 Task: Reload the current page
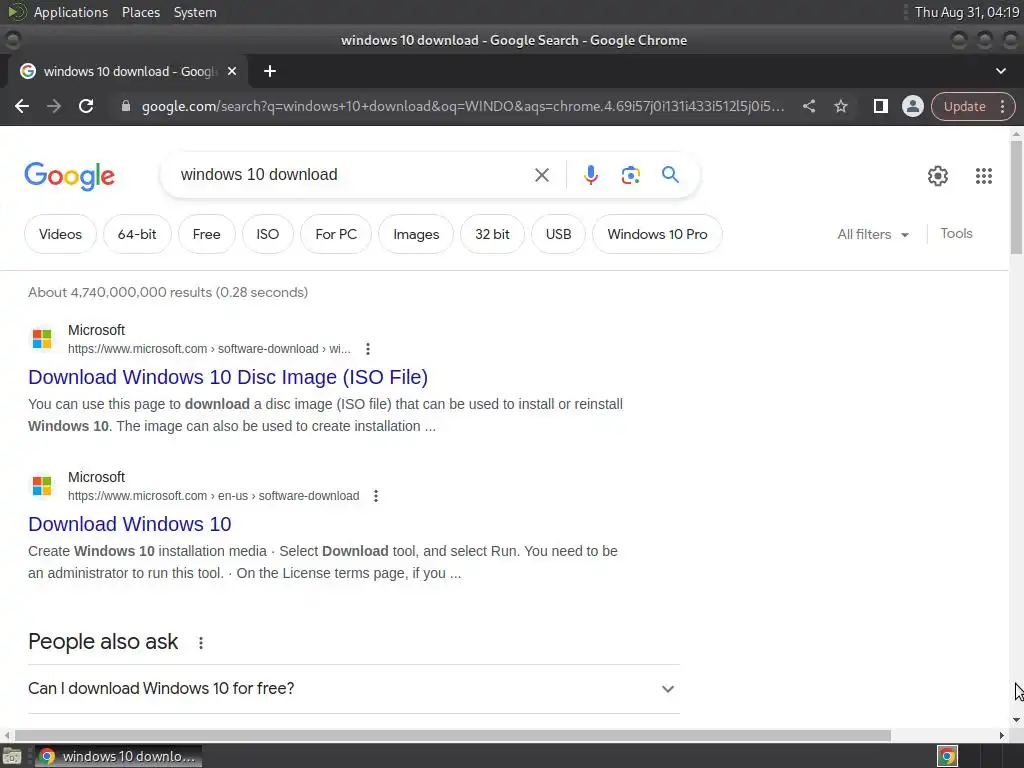[86, 106]
